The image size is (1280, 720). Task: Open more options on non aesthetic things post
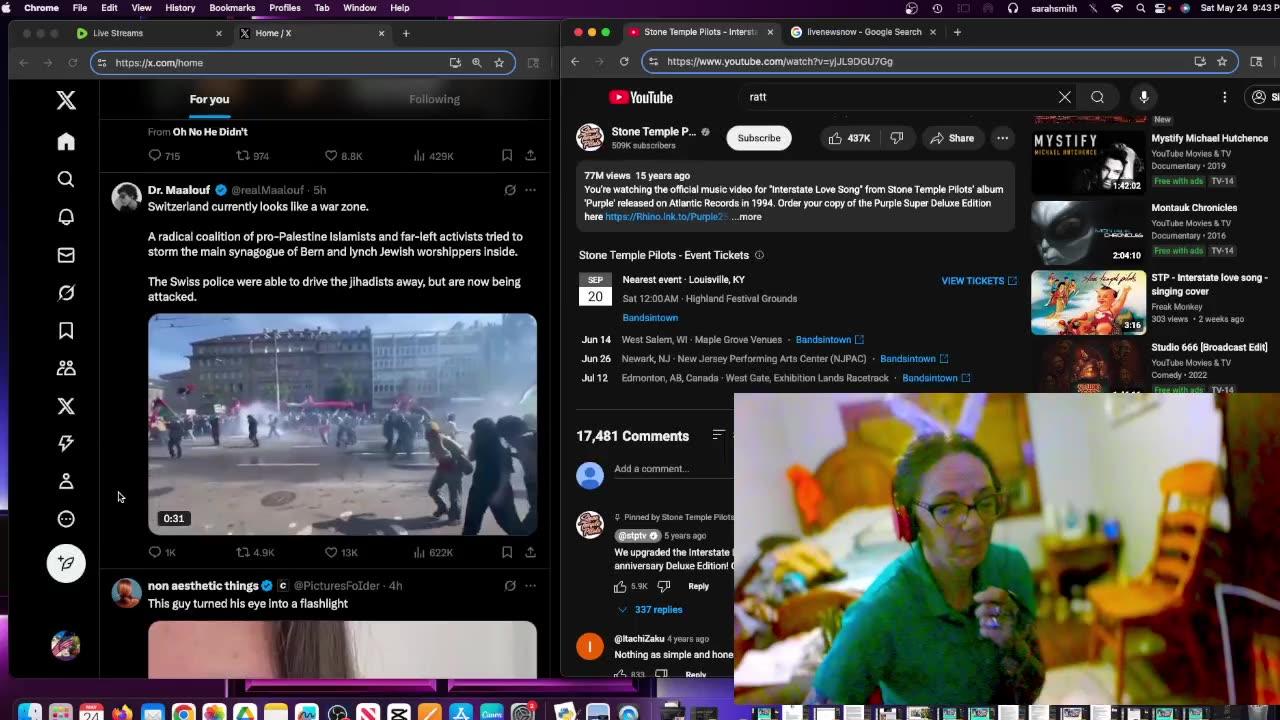coord(530,586)
